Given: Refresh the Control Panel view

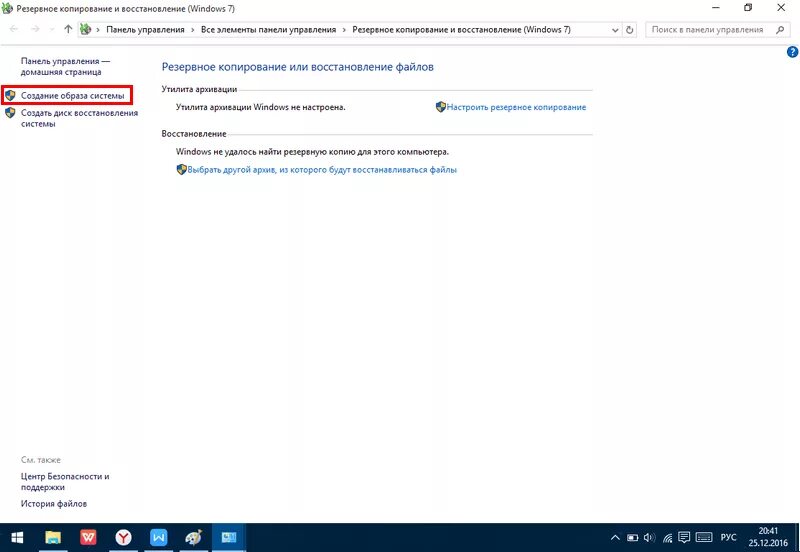Looking at the screenshot, I should pos(630,30).
